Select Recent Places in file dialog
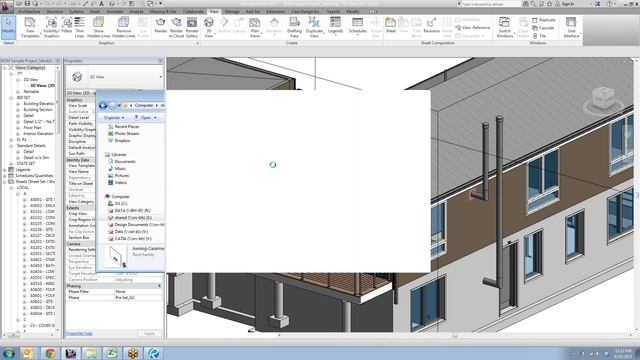The image size is (640, 360). (x=123, y=127)
